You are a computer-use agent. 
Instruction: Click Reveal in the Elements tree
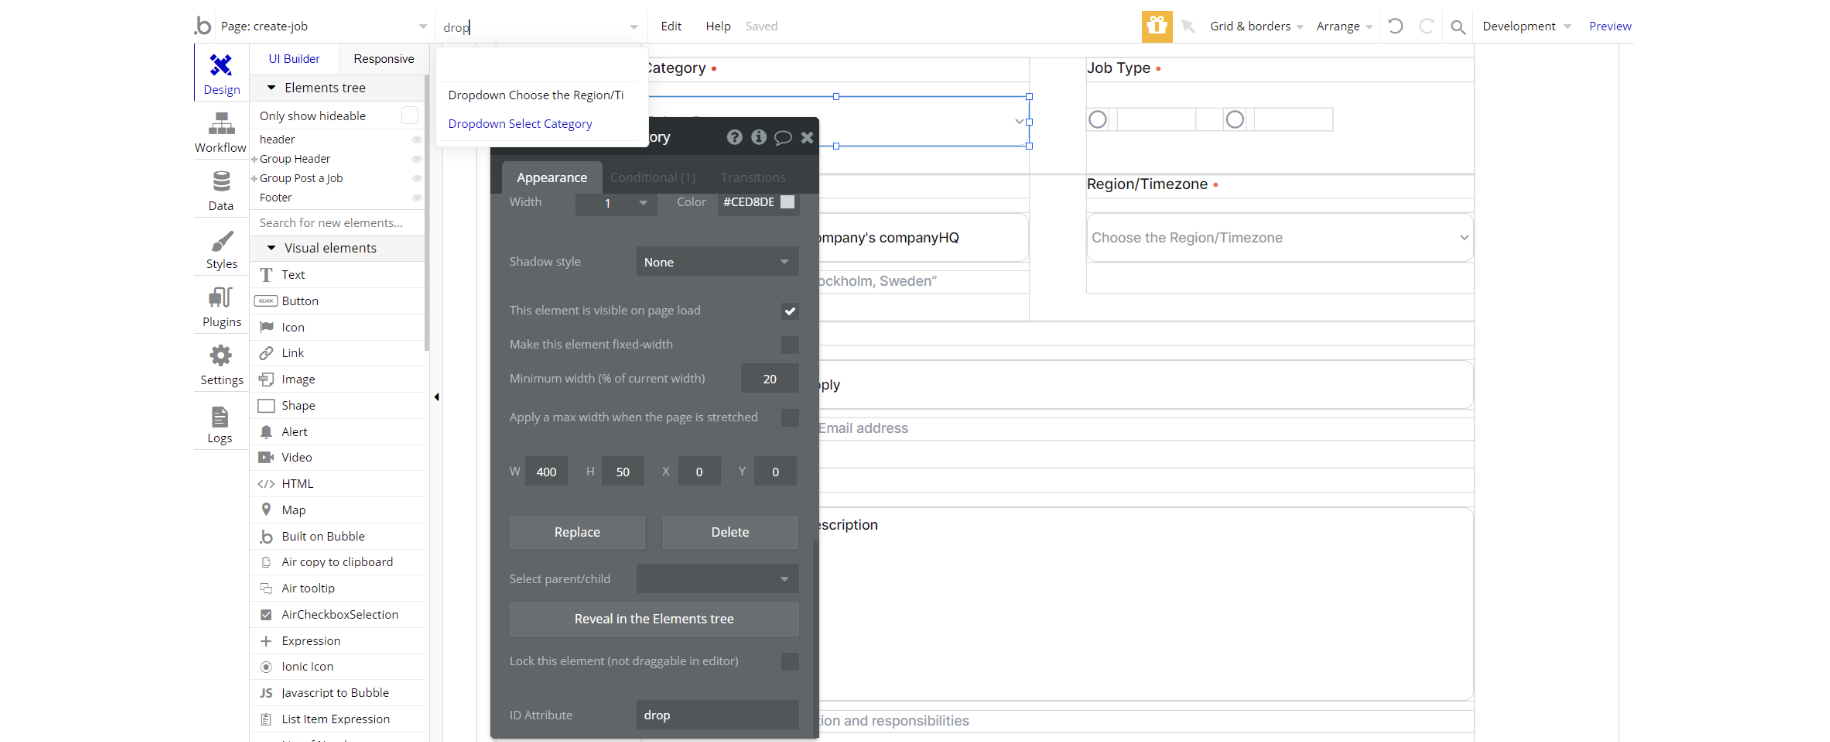(x=654, y=619)
